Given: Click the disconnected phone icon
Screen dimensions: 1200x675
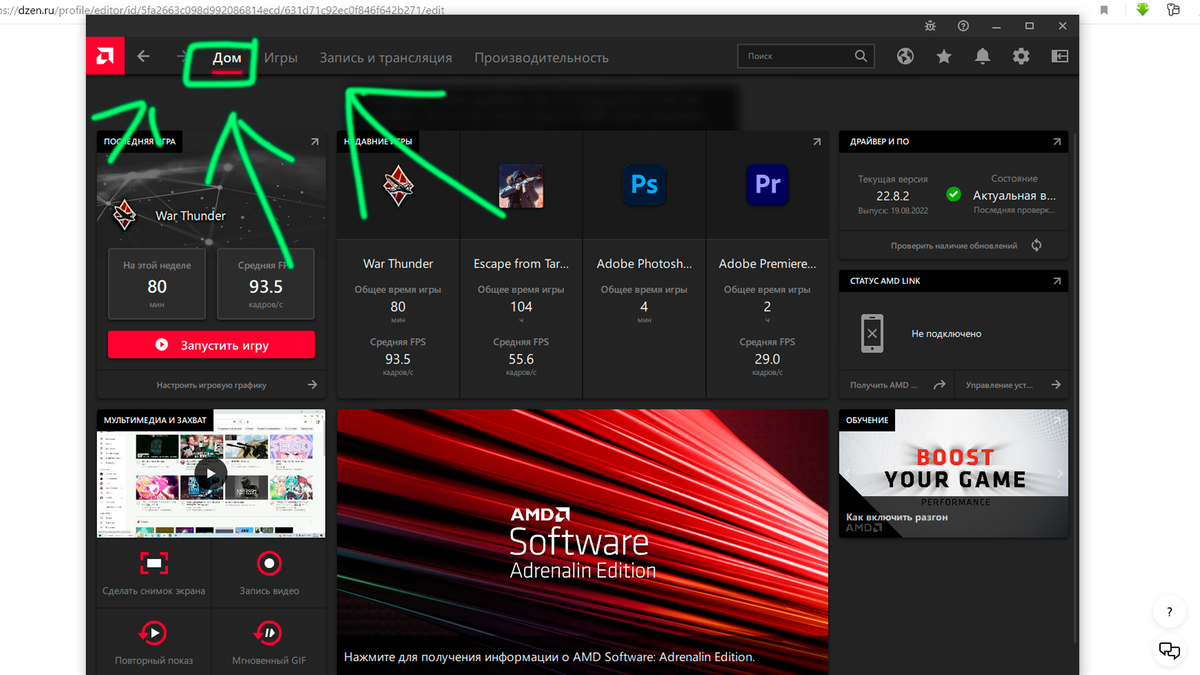Looking at the screenshot, I should [x=872, y=333].
